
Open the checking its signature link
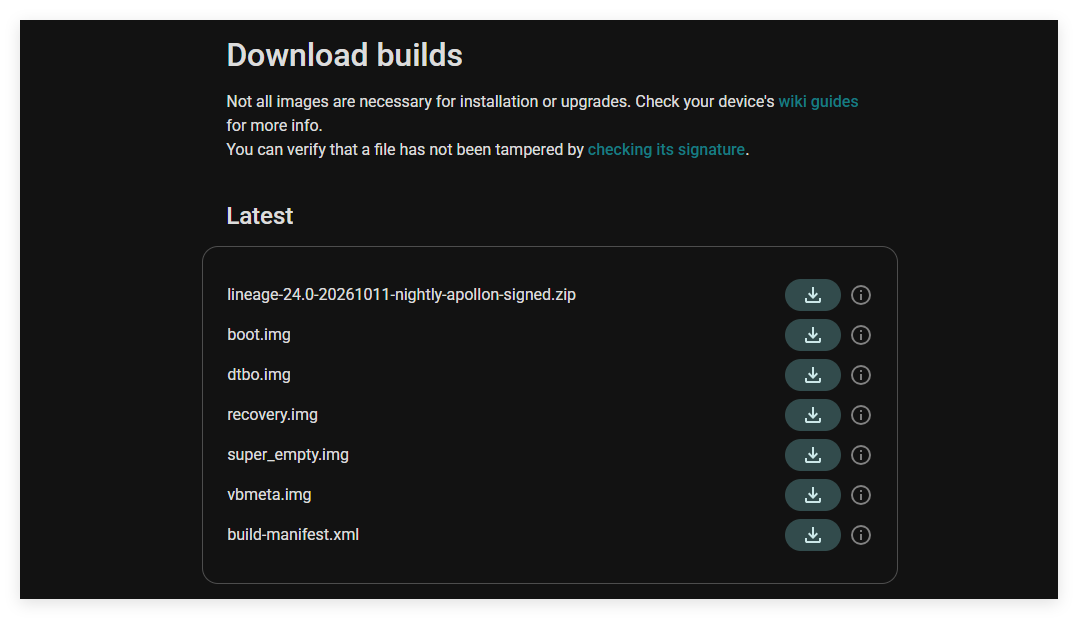click(x=666, y=150)
